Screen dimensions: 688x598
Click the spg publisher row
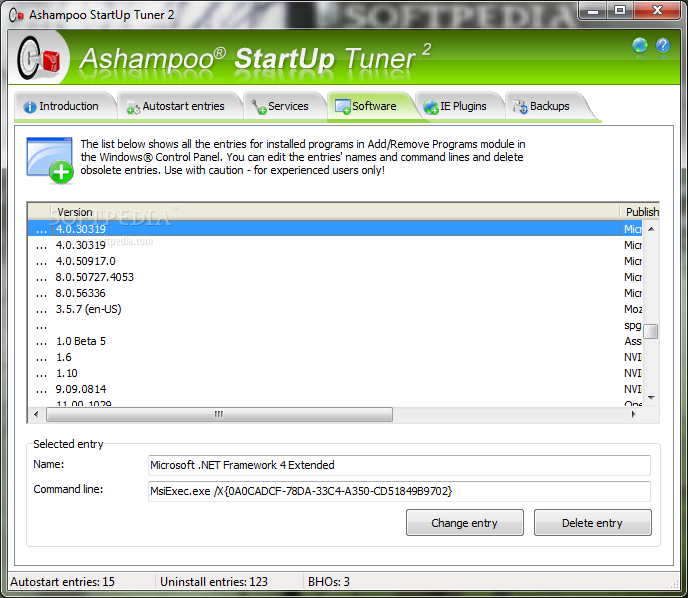[x=335, y=325]
